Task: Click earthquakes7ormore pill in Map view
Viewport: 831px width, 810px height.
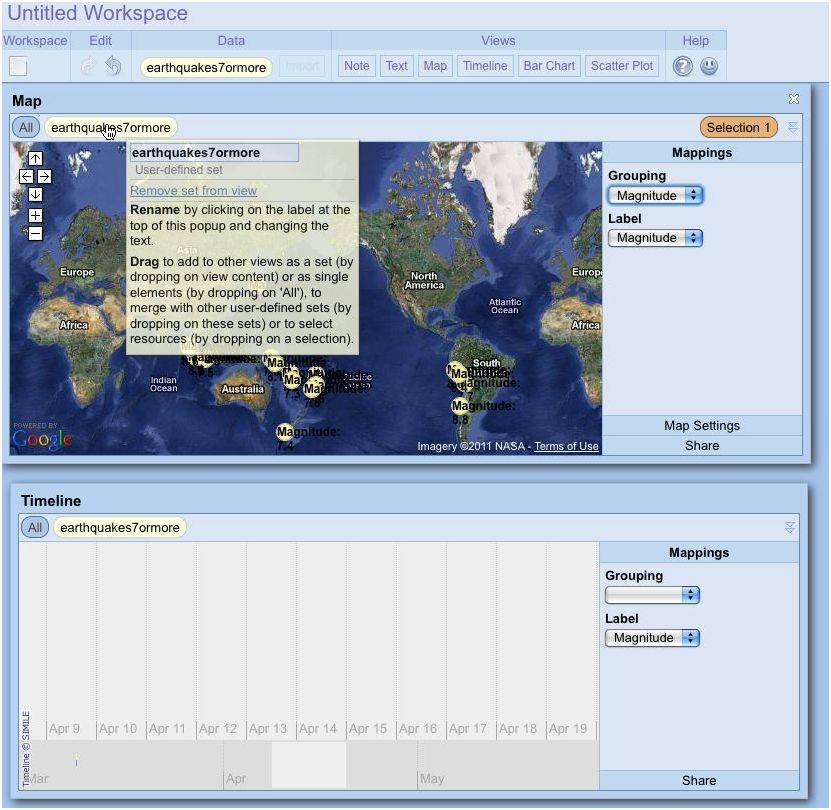Action: pyautogui.click(x=111, y=127)
